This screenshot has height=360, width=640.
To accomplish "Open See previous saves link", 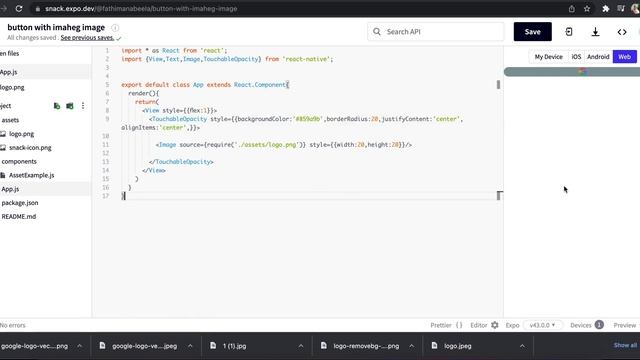I will (x=87, y=38).
